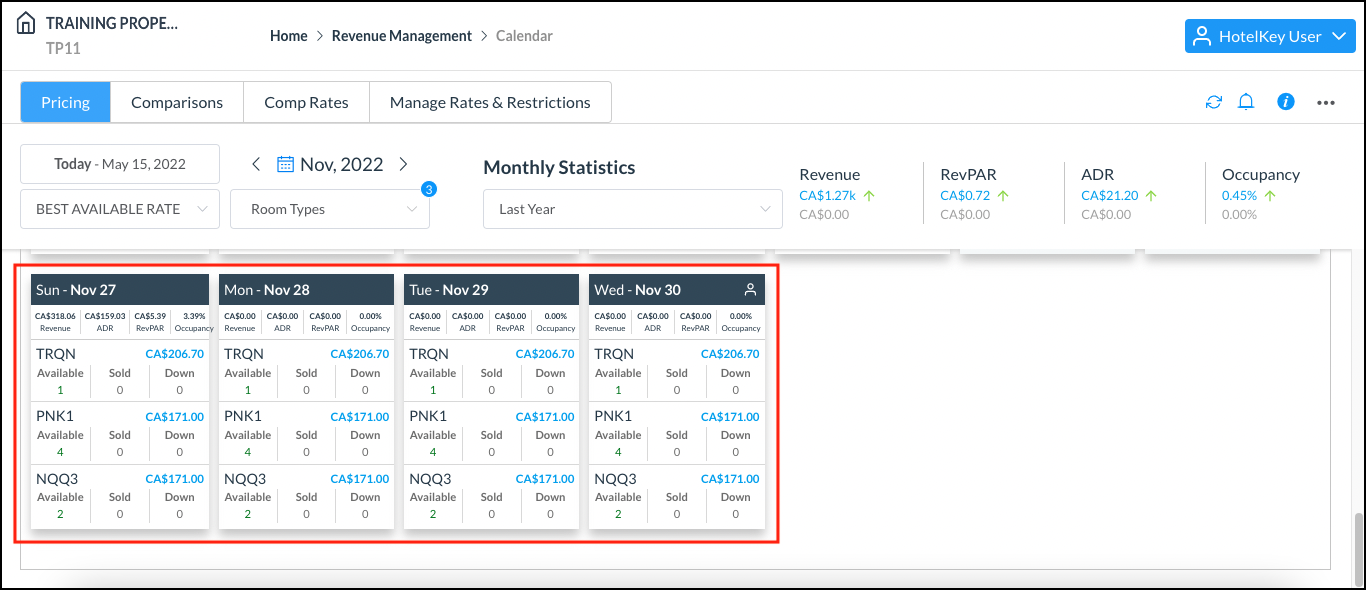Go to previous month using left chevron
This screenshot has width=1366, height=590.
click(x=256, y=163)
